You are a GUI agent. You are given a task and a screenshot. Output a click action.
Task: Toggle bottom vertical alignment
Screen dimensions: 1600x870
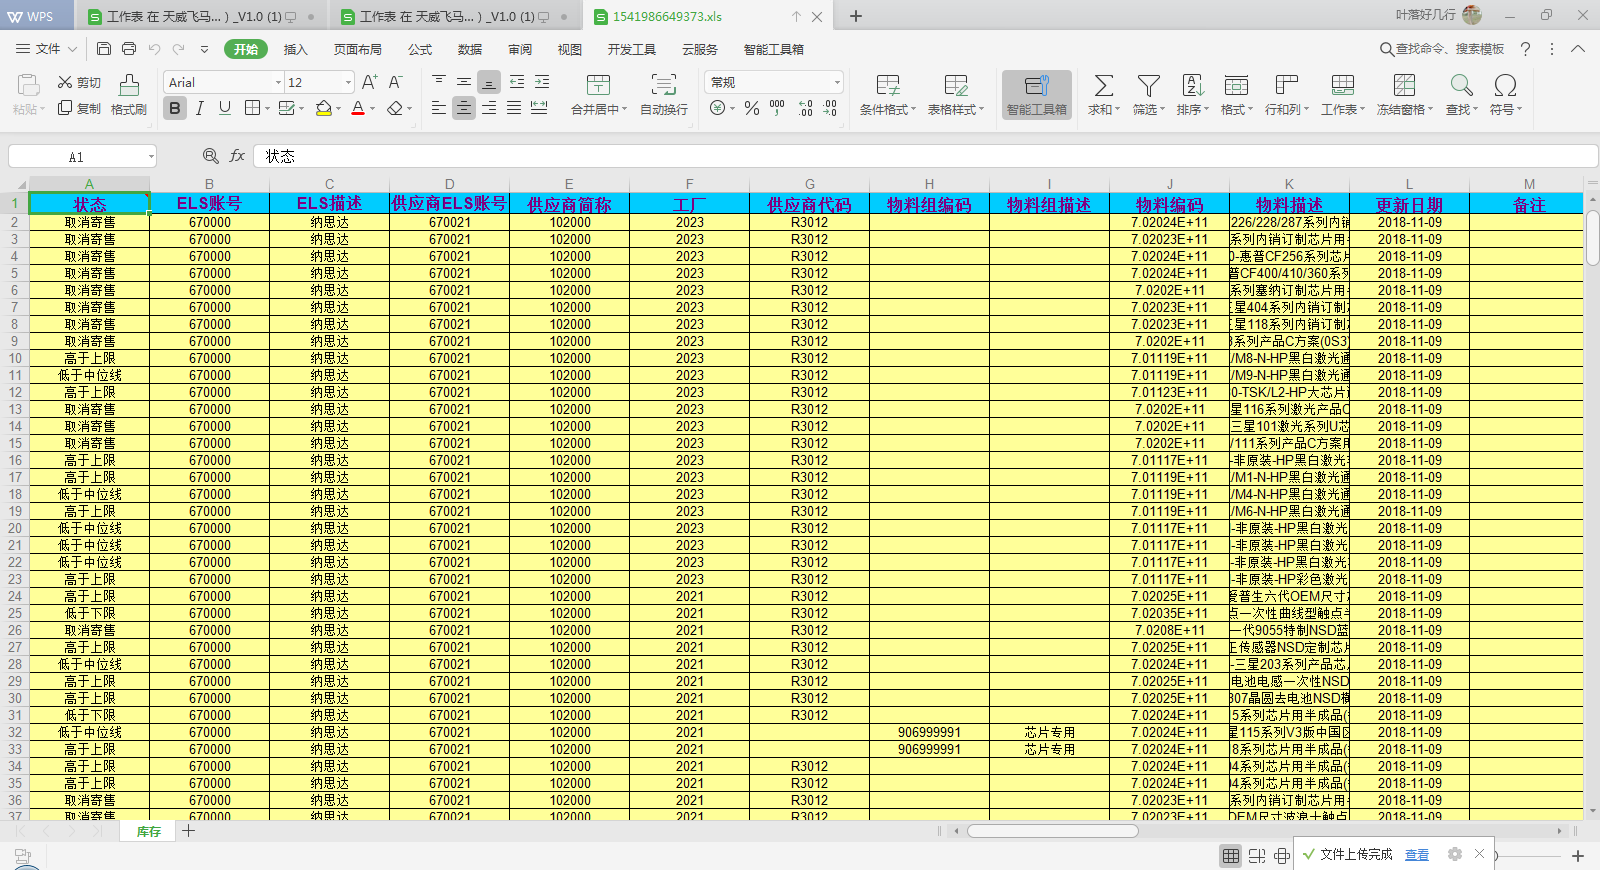point(489,82)
